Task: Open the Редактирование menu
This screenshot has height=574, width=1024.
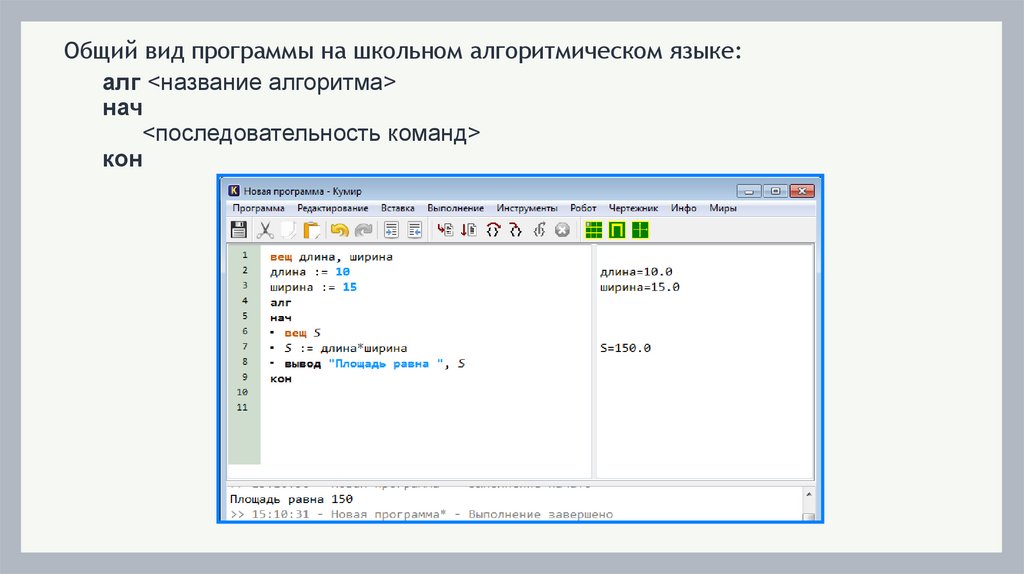Action: click(332, 208)
